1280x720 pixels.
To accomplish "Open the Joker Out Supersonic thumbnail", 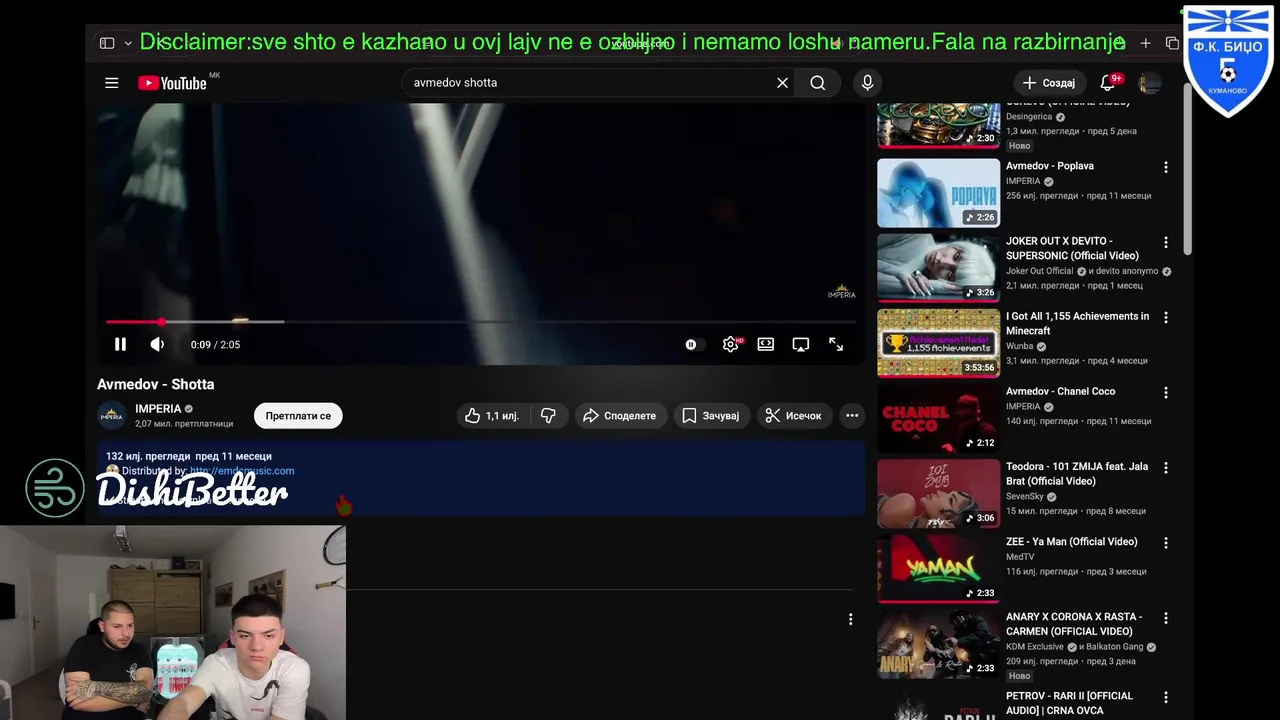I will tap(939, 268).
